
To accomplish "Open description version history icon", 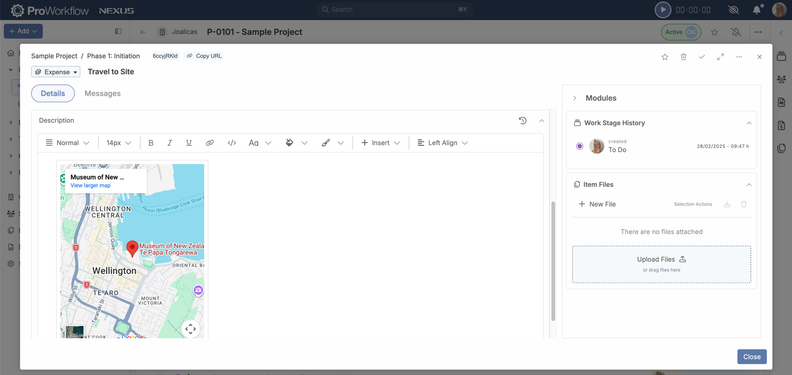I will click(x=523, y=121).
